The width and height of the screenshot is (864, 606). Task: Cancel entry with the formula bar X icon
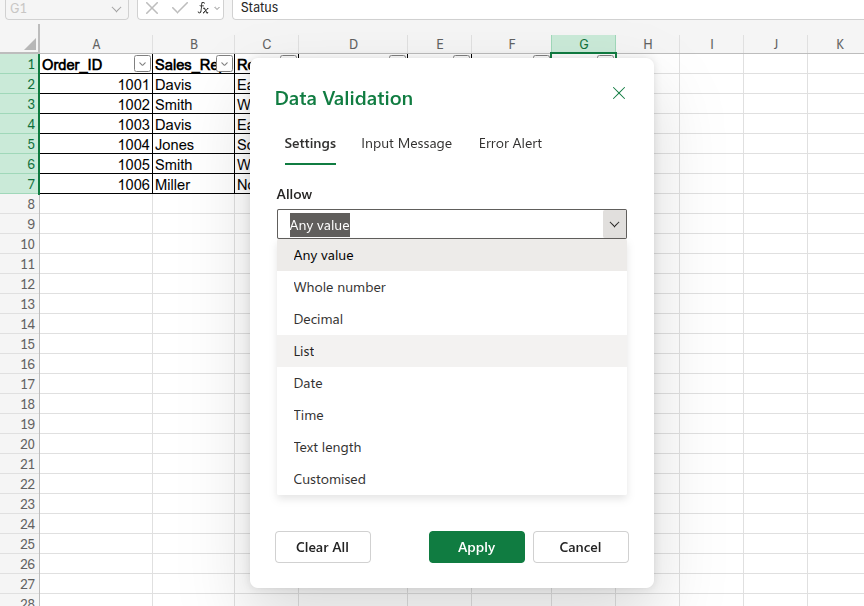(150, 8)
